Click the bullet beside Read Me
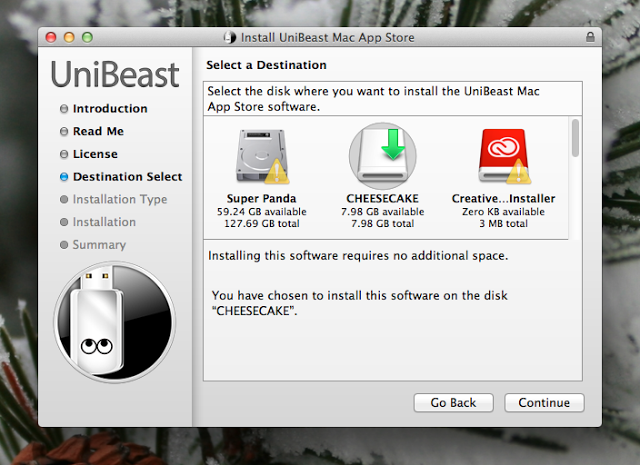This screenshot has height=465, width=640. (x=64, y=131)
